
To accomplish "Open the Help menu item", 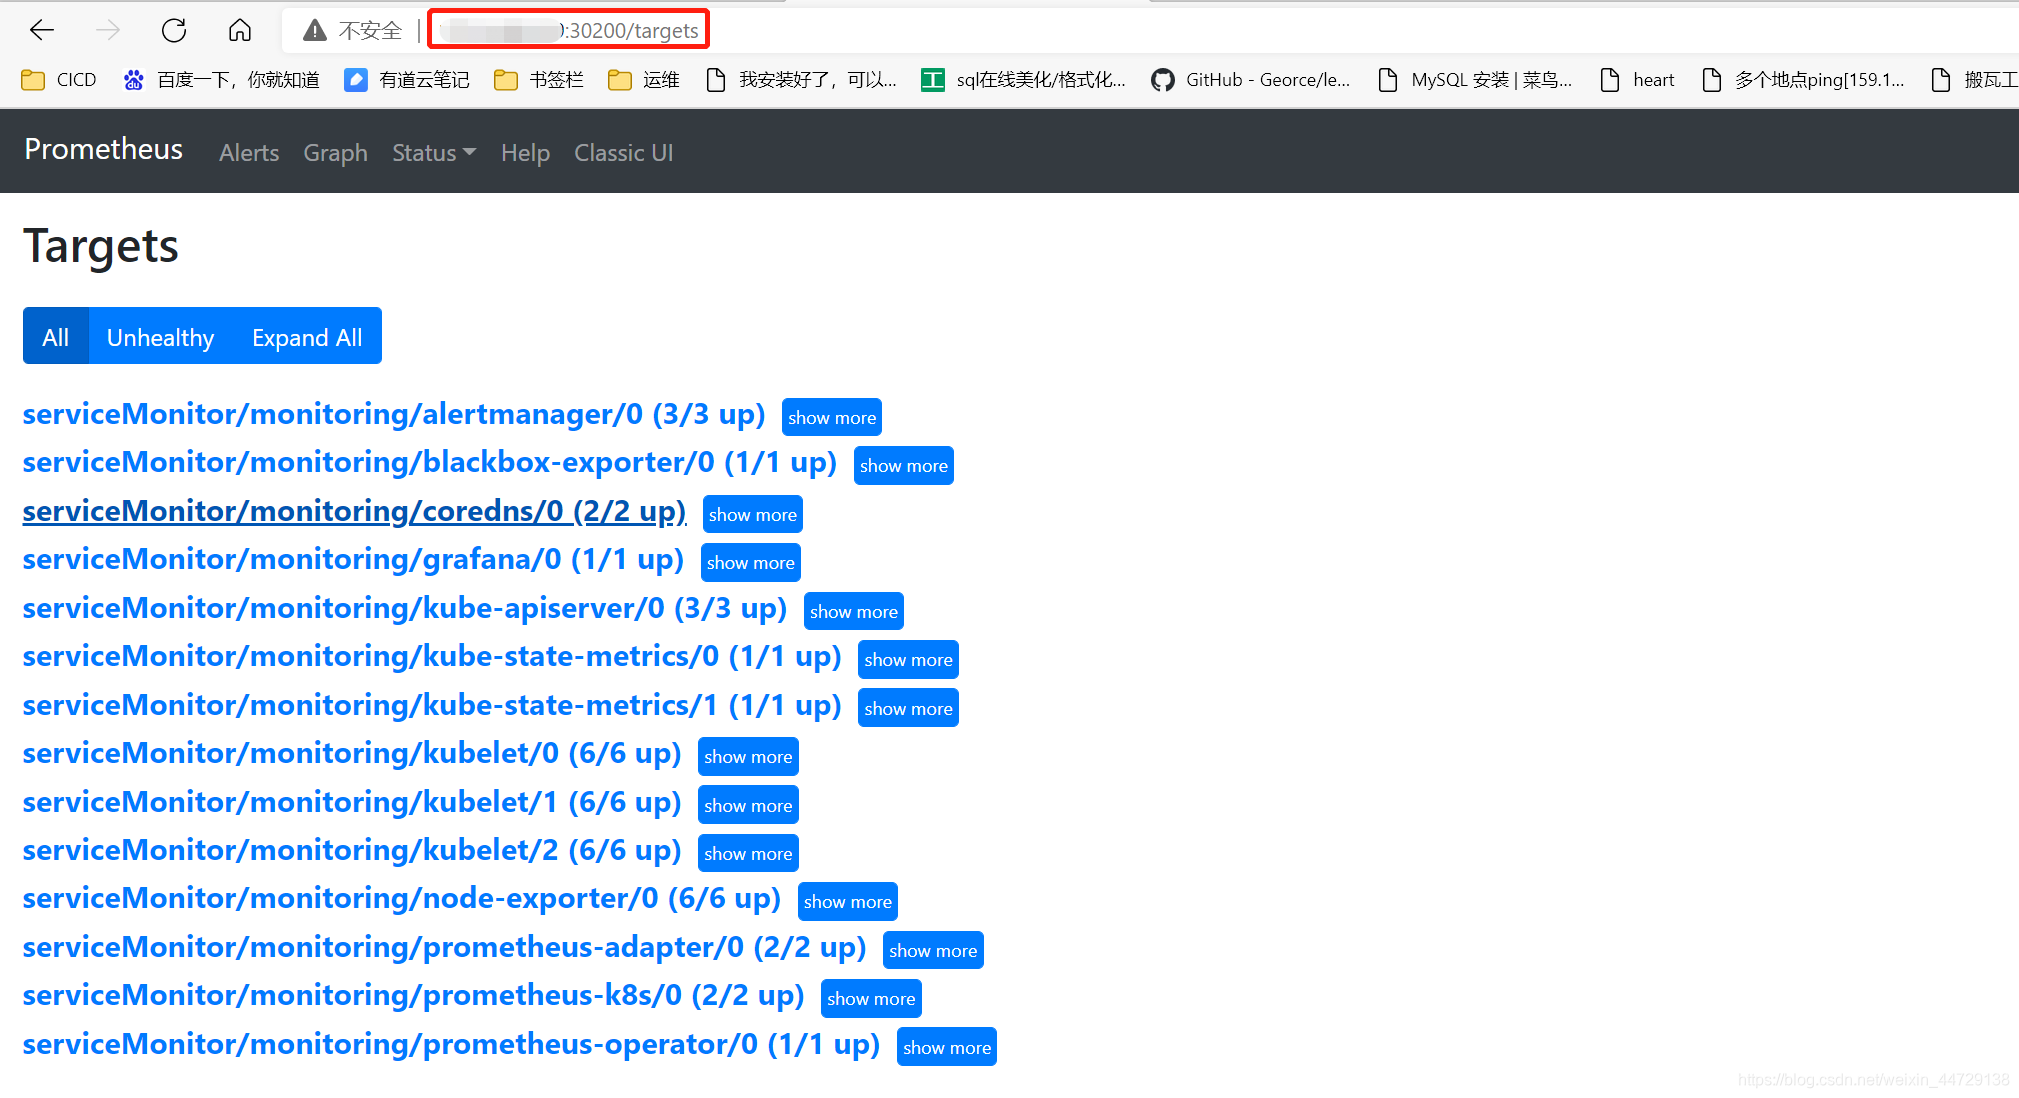I will point(525,153).
